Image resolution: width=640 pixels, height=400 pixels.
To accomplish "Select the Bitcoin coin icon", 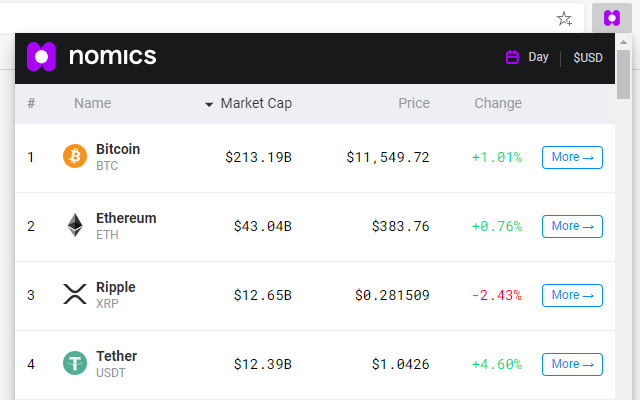I will [75, 156].
